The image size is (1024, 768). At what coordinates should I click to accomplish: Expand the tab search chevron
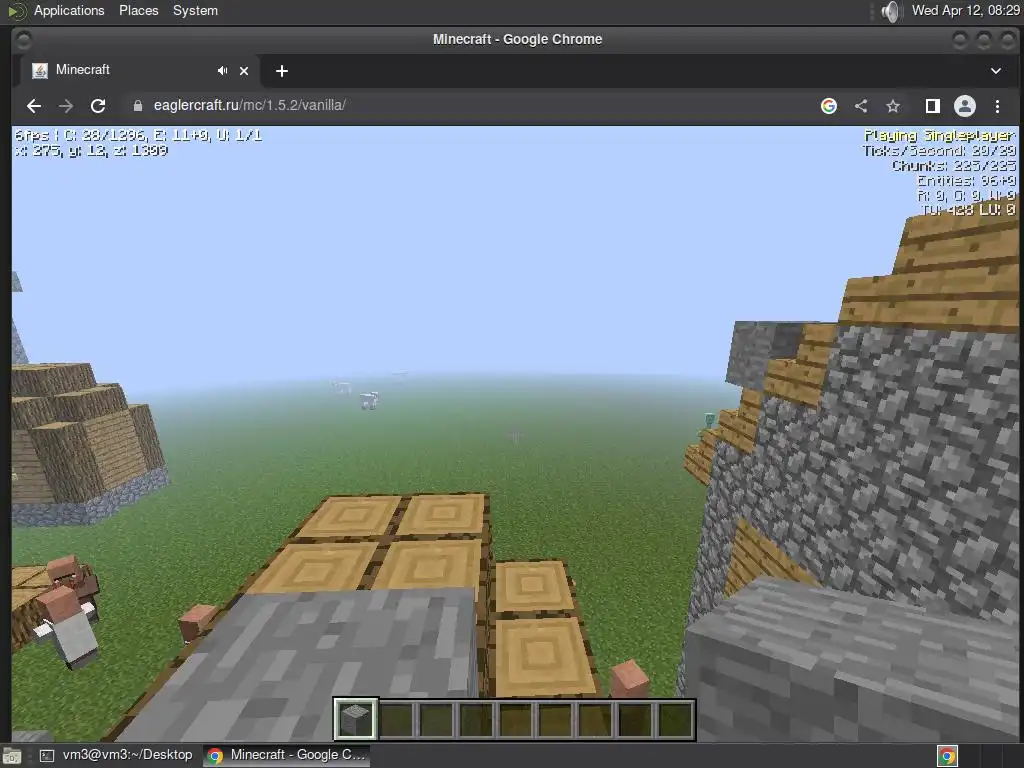995,71
